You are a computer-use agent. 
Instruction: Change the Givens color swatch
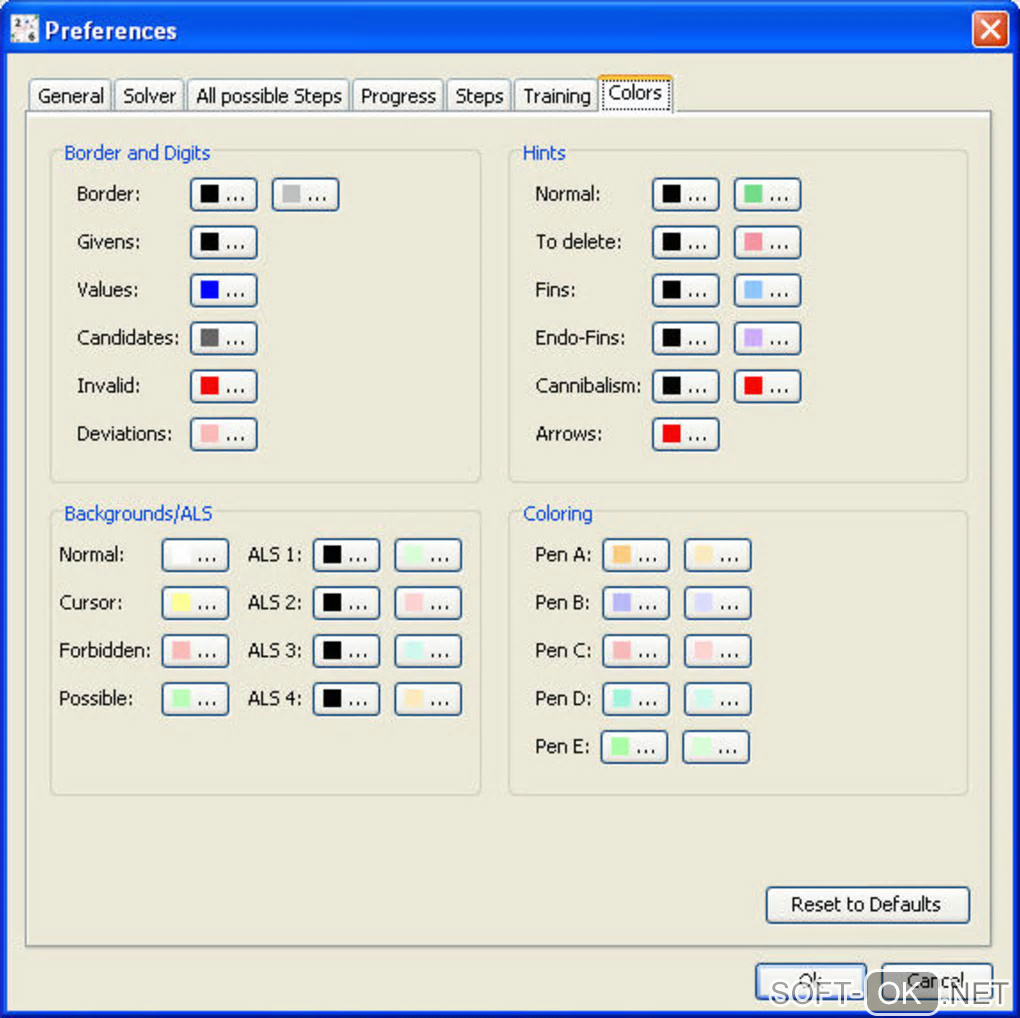[x=224, y=243]
